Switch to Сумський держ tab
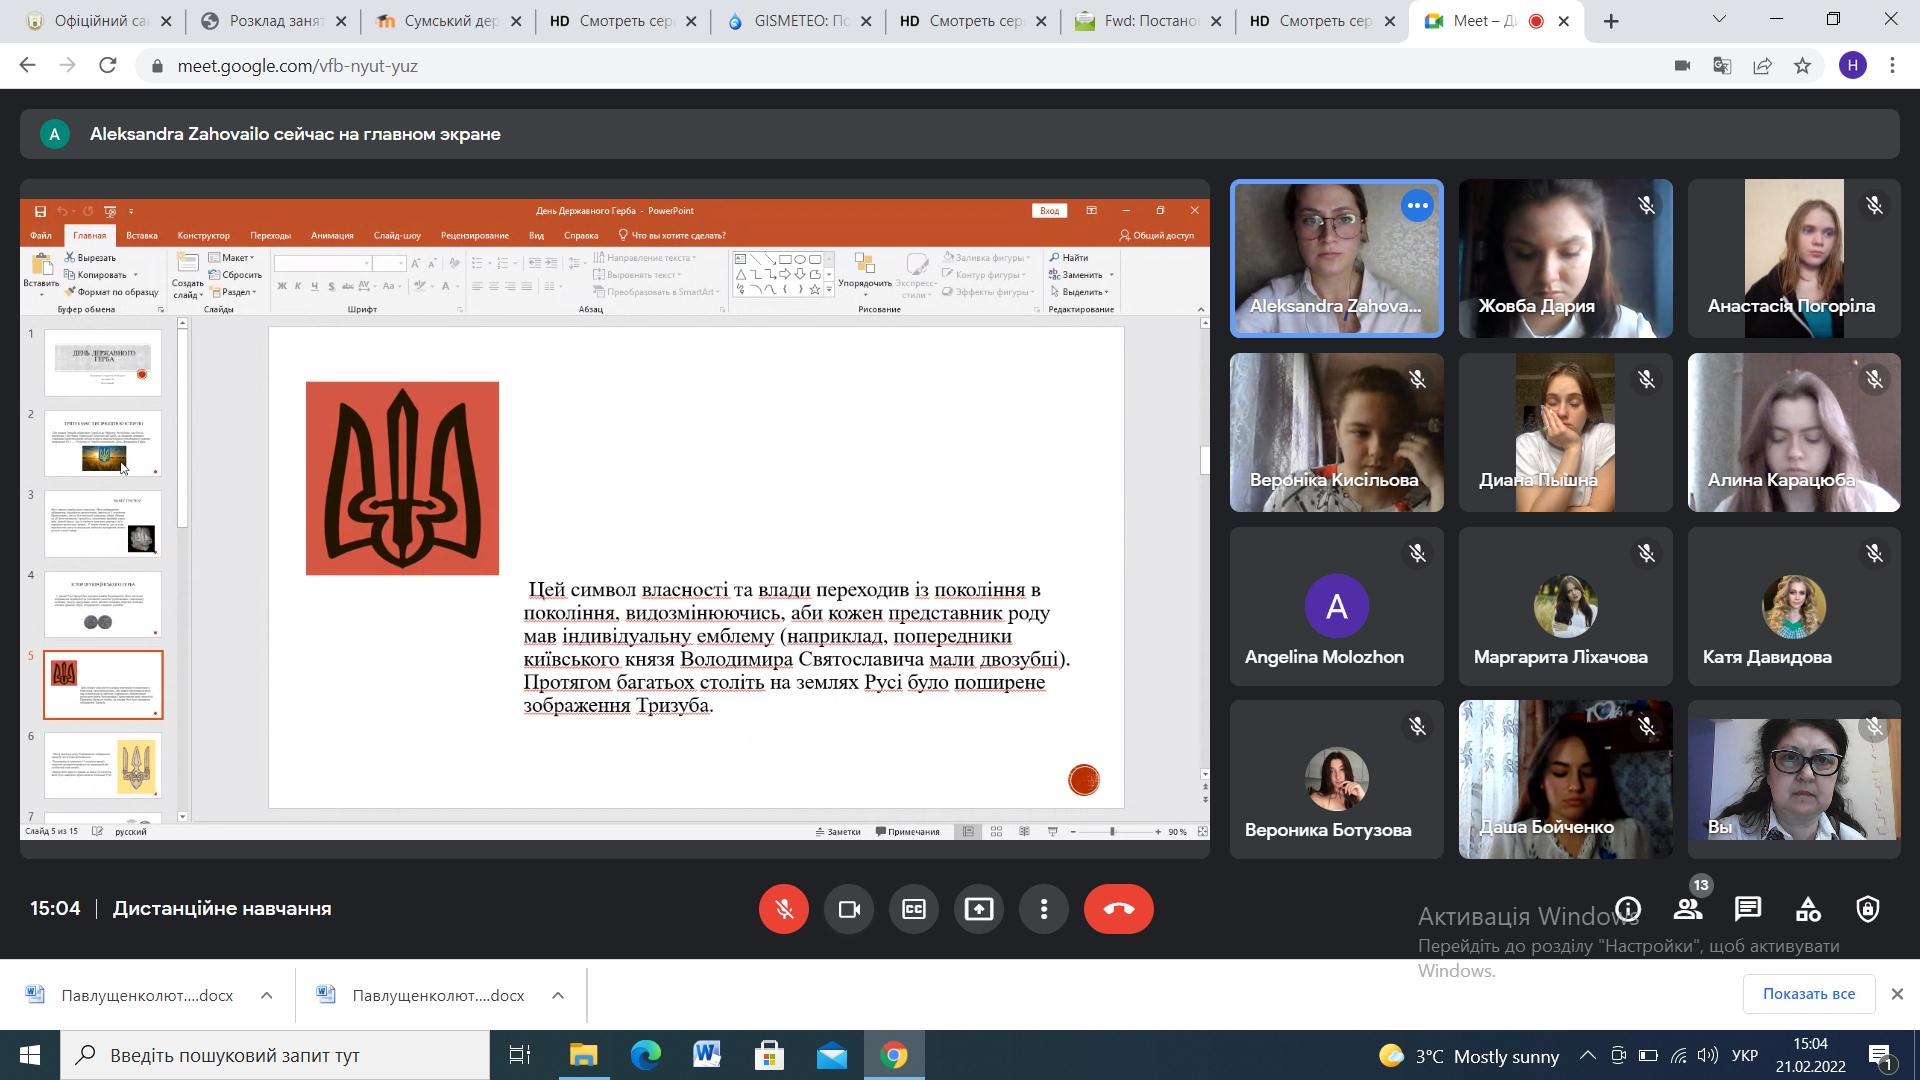This screenshot has height=1080, width=1920. tap(449, 21)
